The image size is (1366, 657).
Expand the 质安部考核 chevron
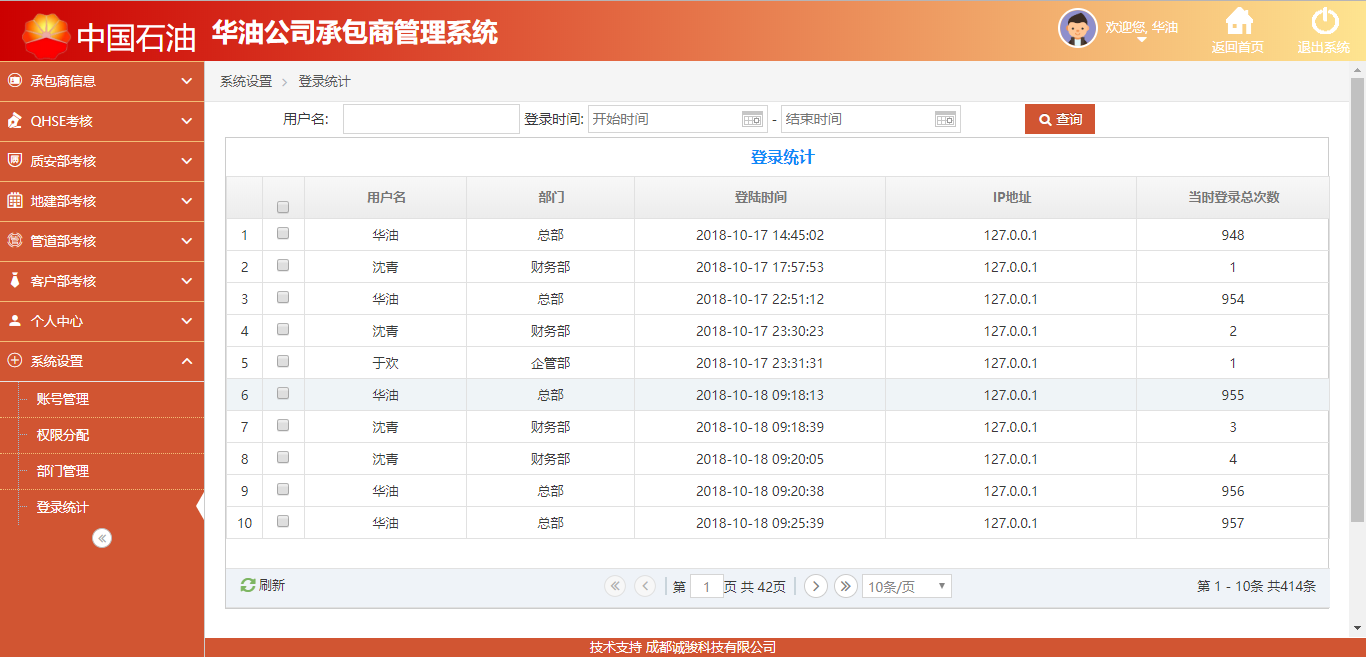187,161
